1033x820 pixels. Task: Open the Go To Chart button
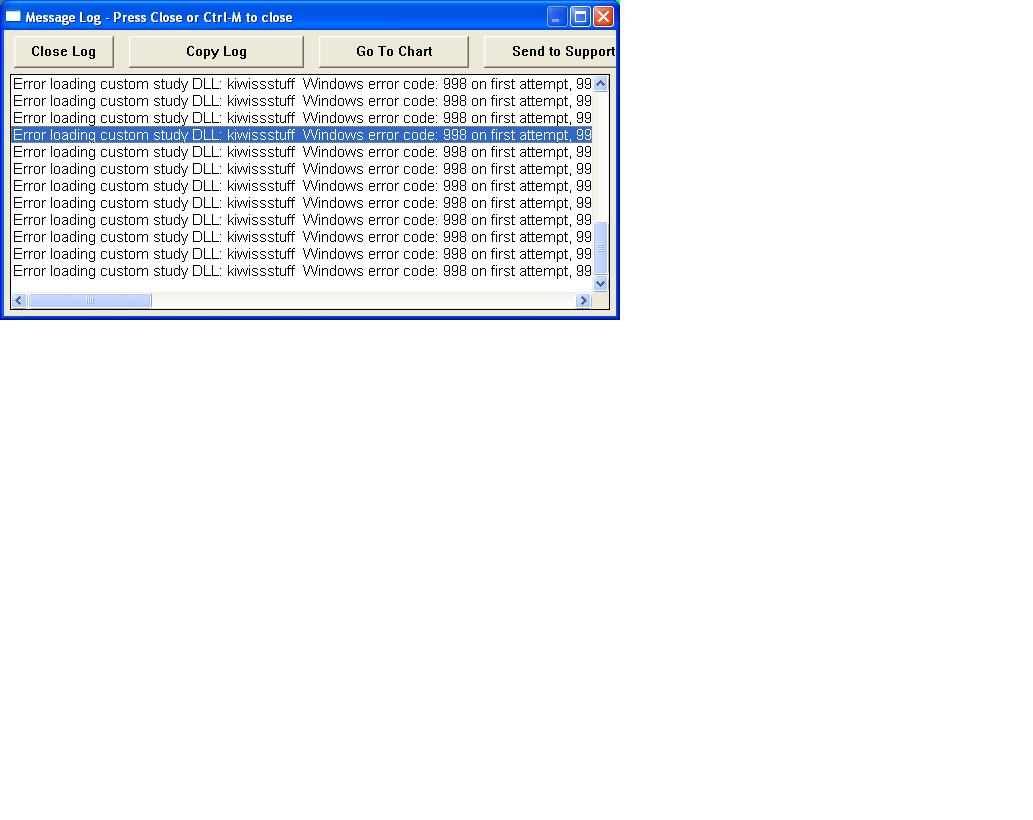pos(394,51)
